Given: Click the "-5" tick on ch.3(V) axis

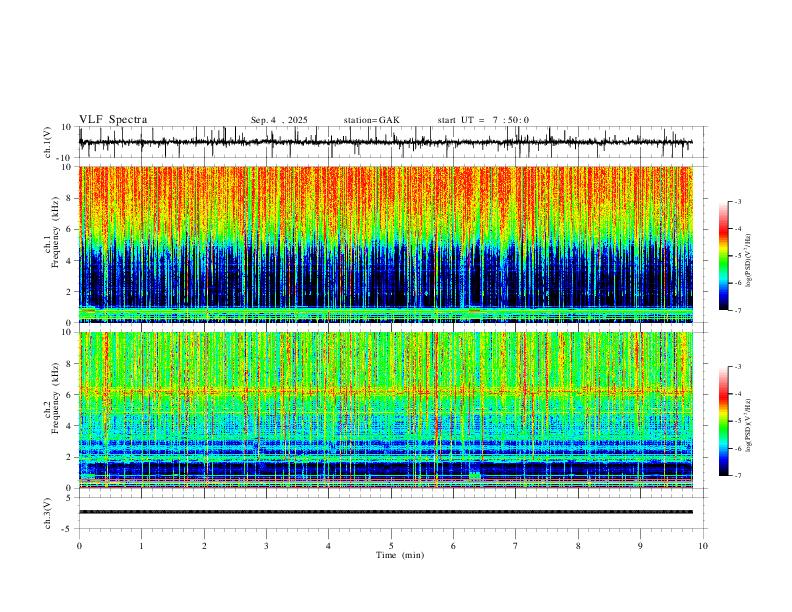Looking at the screenshot, I should coord(68,529).
